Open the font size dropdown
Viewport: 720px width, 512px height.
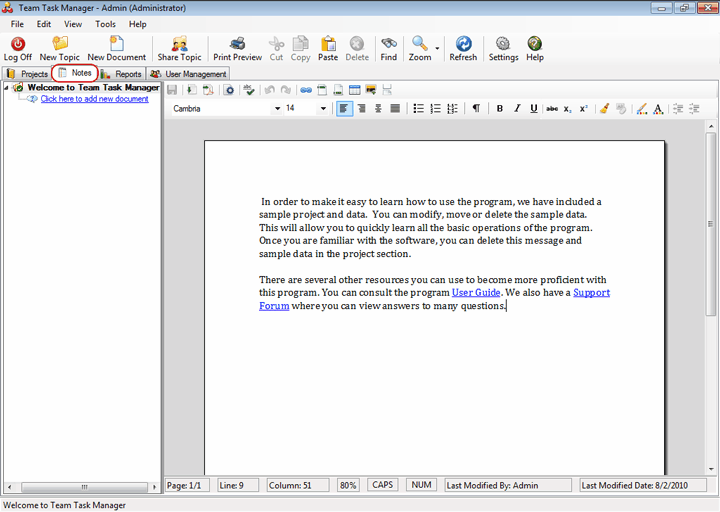323,109
